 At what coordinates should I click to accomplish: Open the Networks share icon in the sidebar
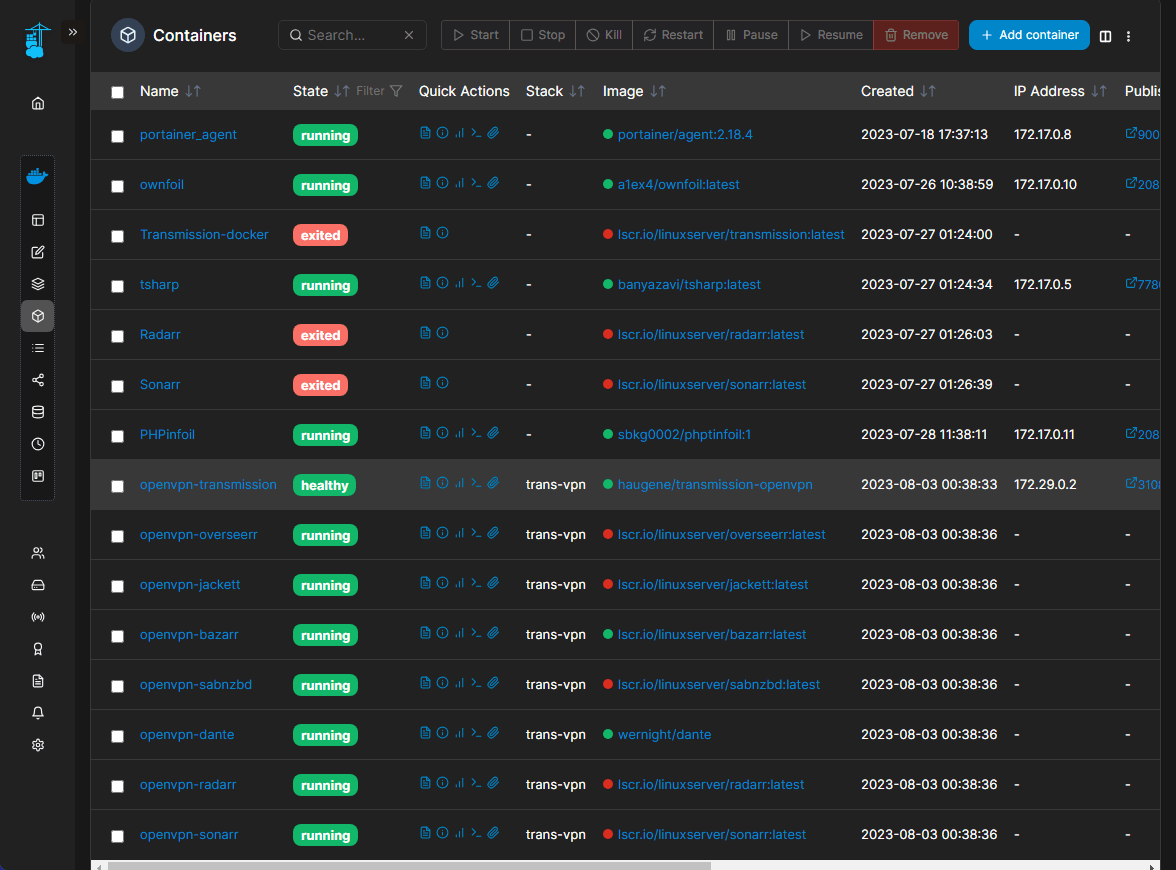pos(38,380)
